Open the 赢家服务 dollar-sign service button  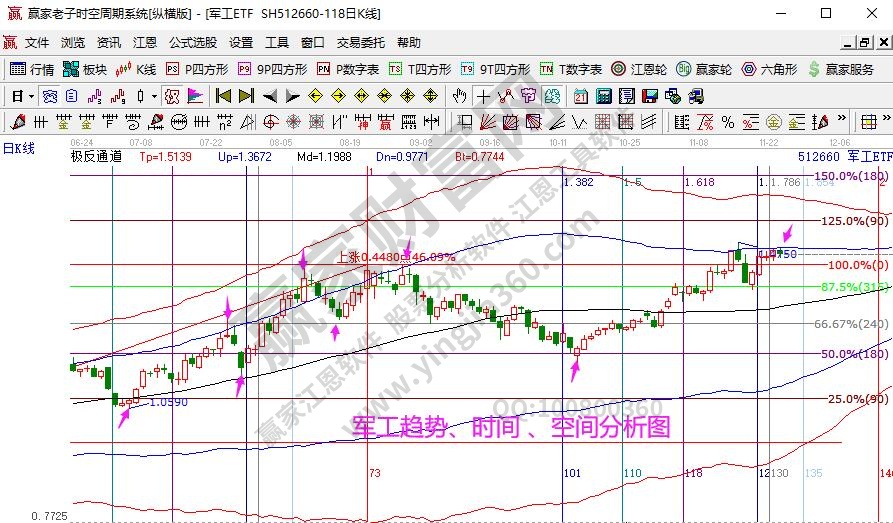[x=841, y=69]
